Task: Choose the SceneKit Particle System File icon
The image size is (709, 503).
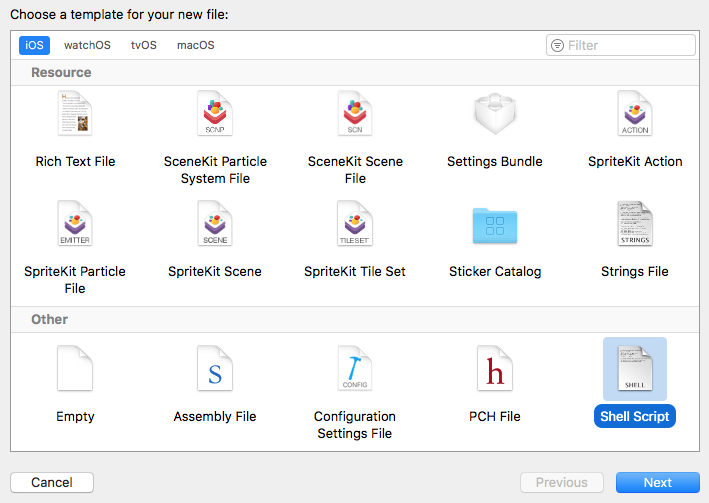Action: point(215,114)
